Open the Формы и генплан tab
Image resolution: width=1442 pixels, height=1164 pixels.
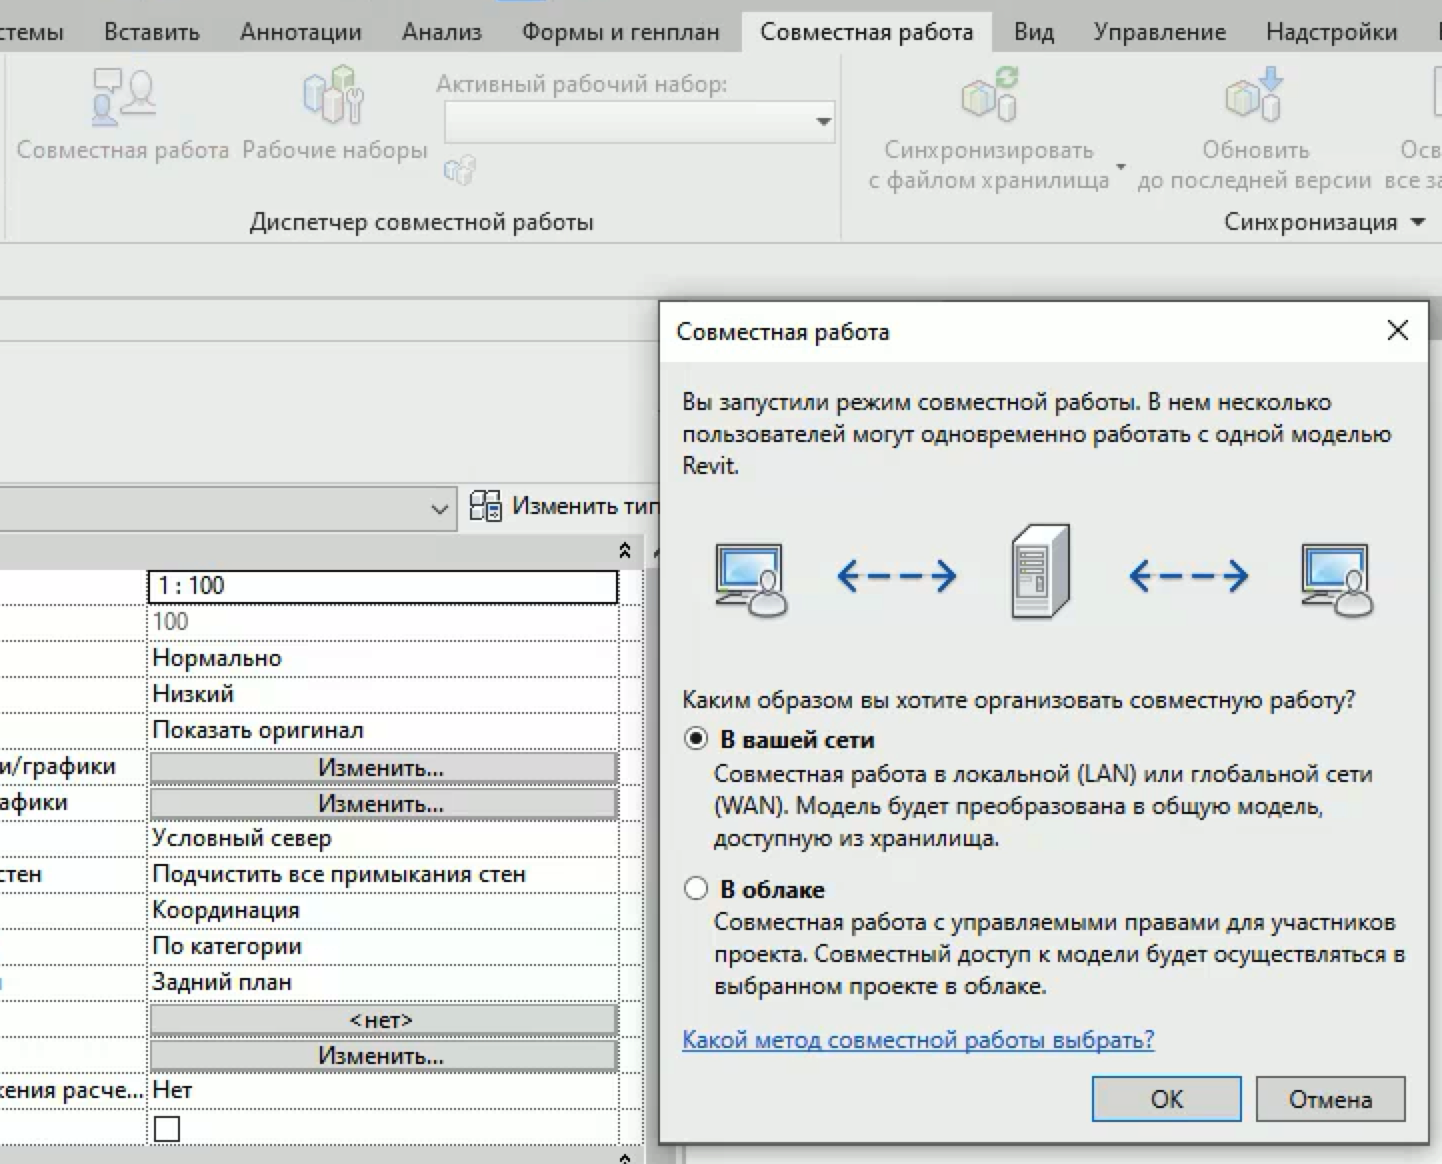[x=620, y=32]
